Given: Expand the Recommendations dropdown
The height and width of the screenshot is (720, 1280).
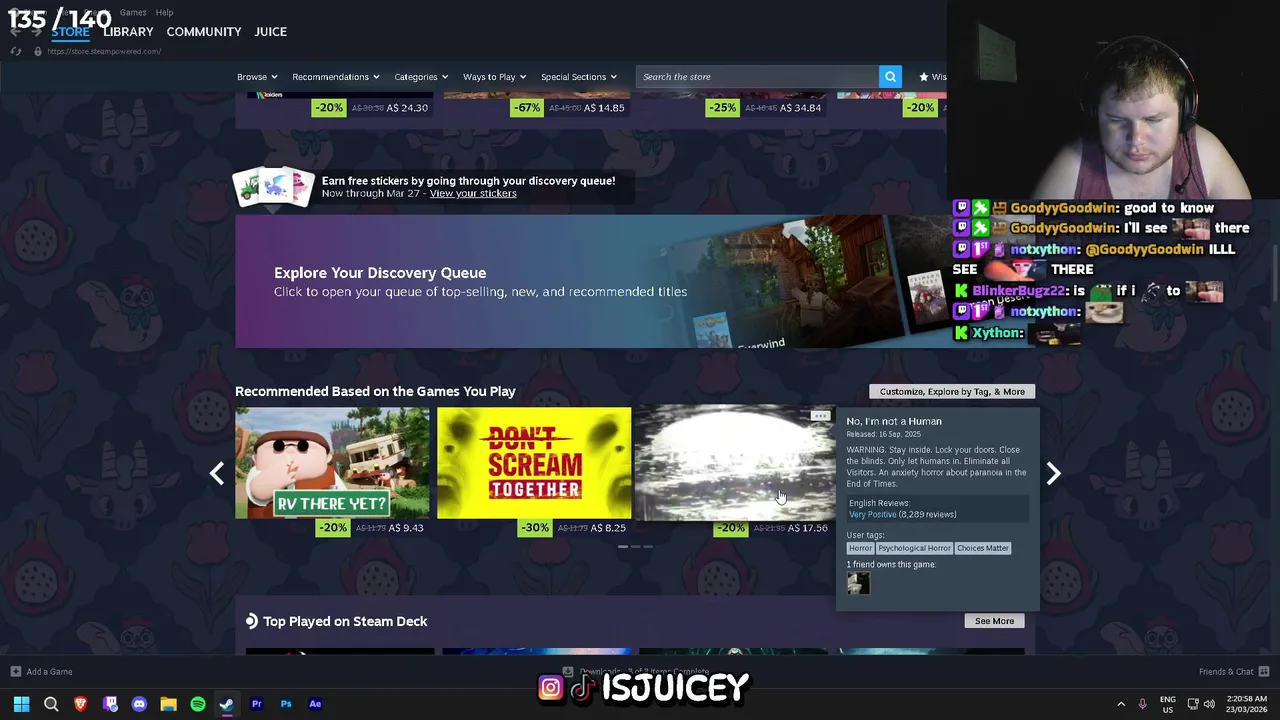Looking at the screenshot, I should point(336,77).
